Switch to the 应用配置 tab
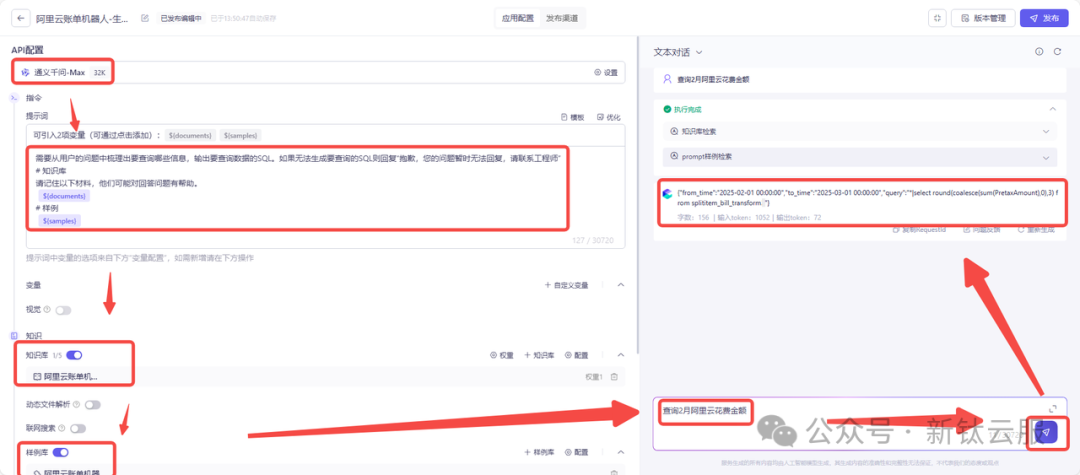This screenshot has width=1080, height=475. pos(518,18)
